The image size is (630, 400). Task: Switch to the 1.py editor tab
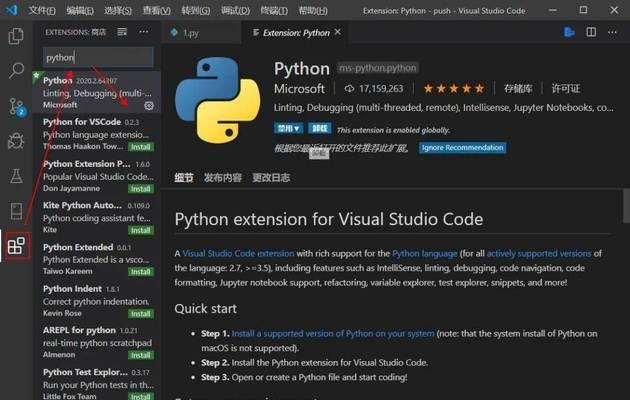coord(201,33)
